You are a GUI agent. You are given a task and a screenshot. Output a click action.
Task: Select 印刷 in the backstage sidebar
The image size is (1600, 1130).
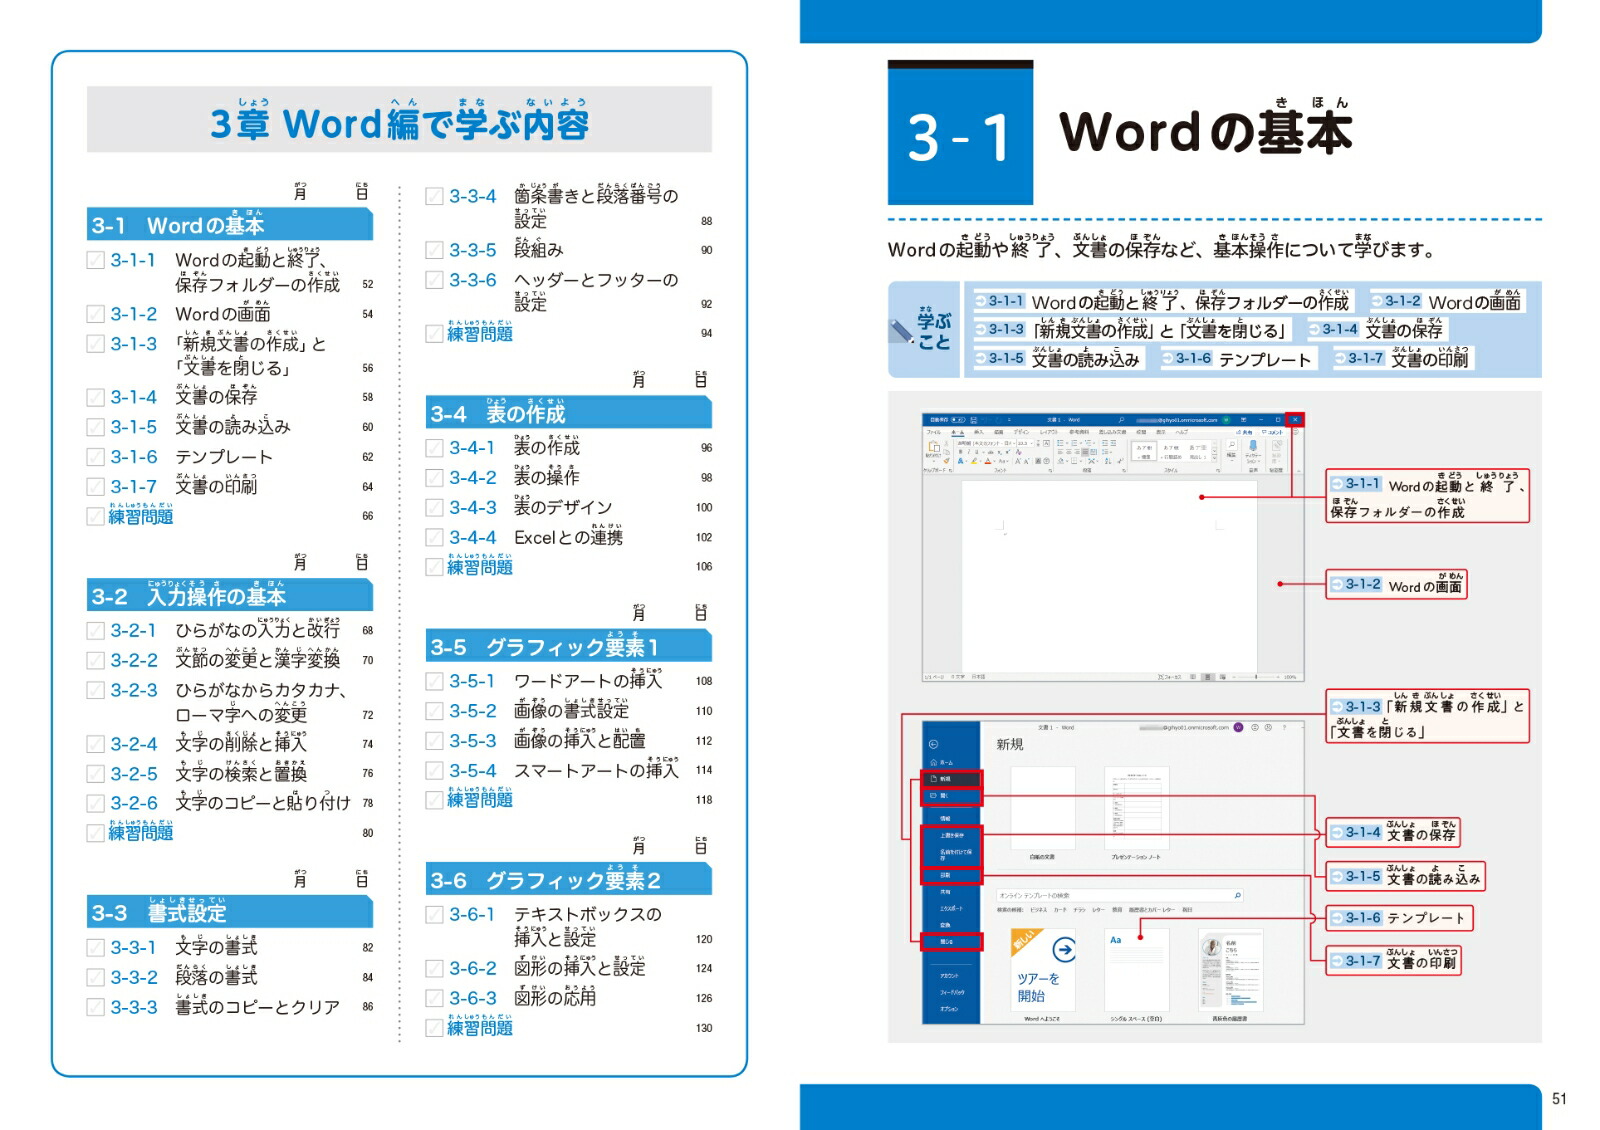coord(951,875)
